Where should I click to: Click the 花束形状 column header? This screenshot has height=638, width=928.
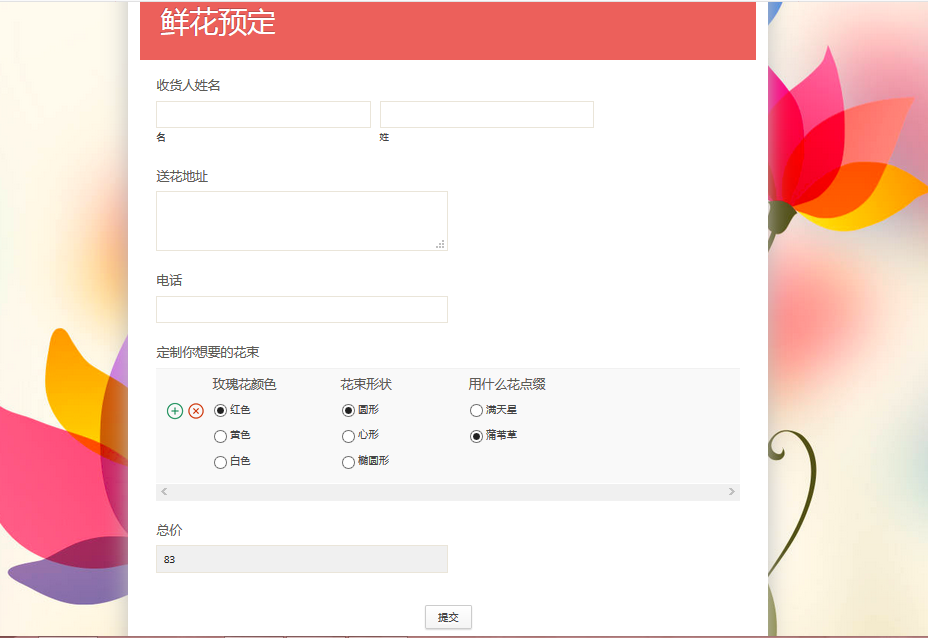pyautogui.click(x=366, y=384)
